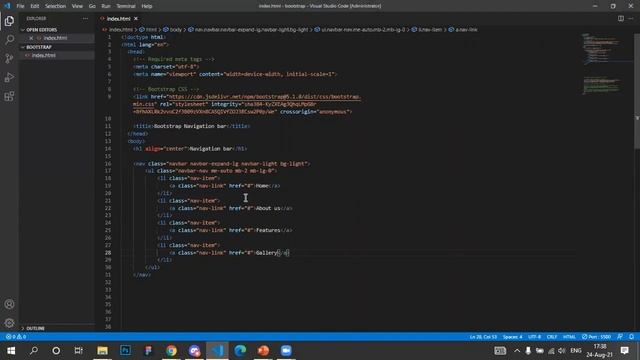Screen dimensions: 640x360
Task: Open File Explorer from taskbar
Action: click(x=102, y=351)
